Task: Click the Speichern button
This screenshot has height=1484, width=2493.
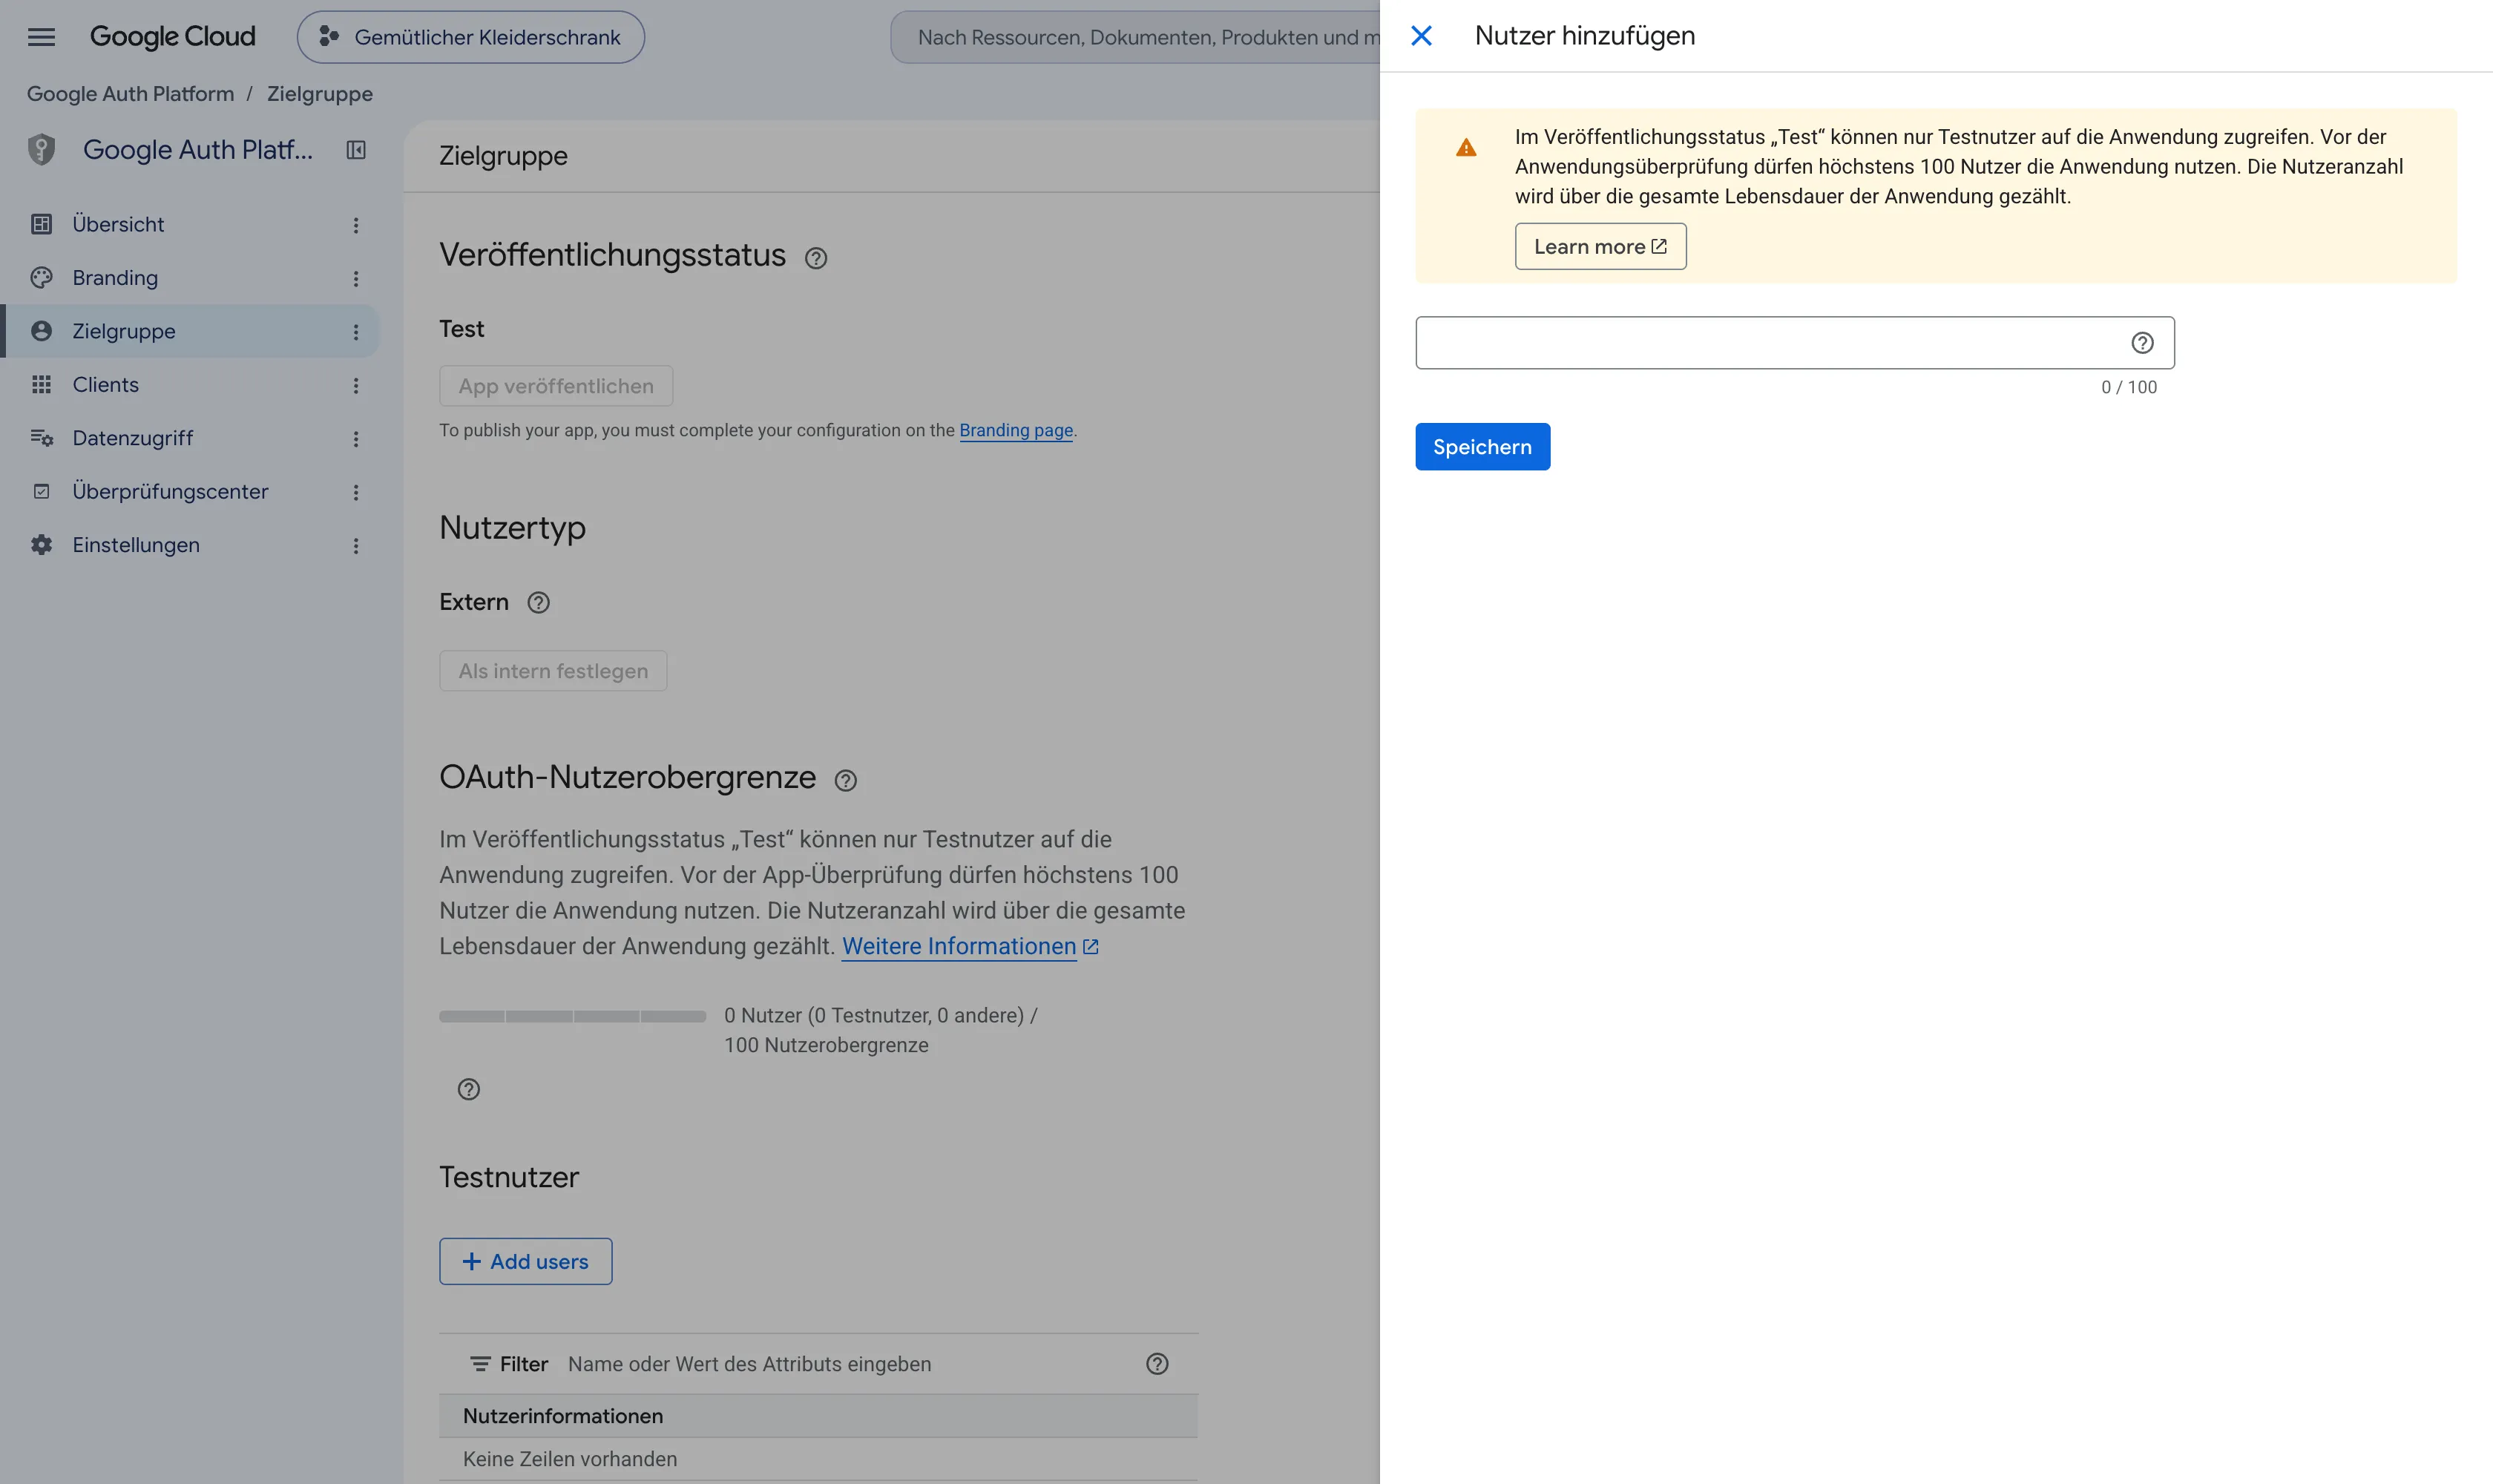Action: [1482, 447]
